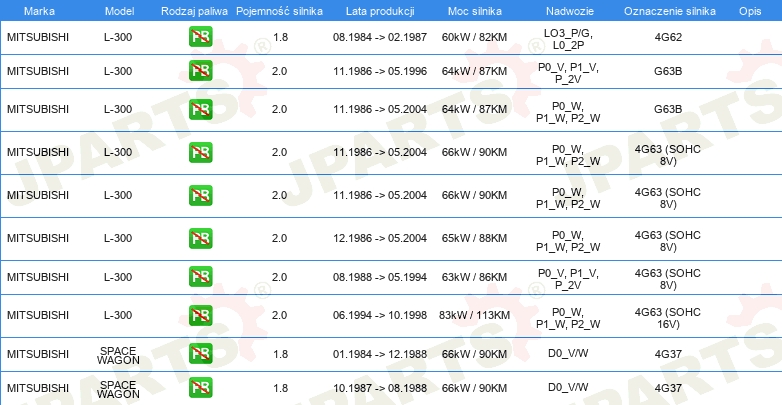
Task: Click power "64kW / 87KM" in the 05.1996 row
Action: [474, 71]
